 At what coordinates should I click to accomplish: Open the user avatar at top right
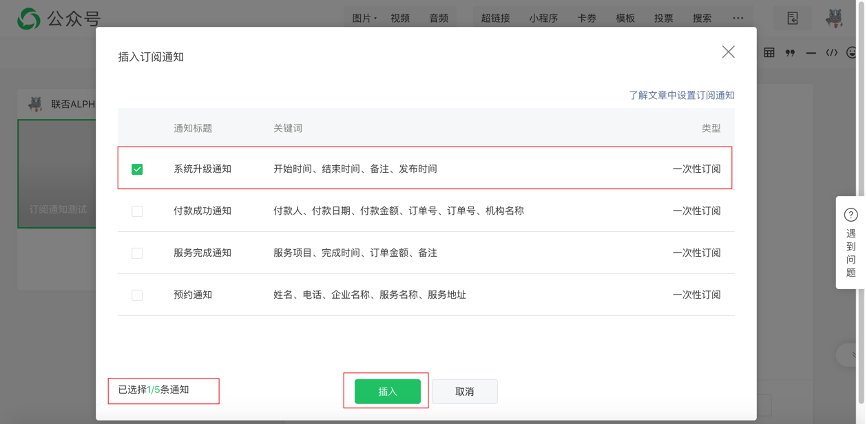pos(834,18)
